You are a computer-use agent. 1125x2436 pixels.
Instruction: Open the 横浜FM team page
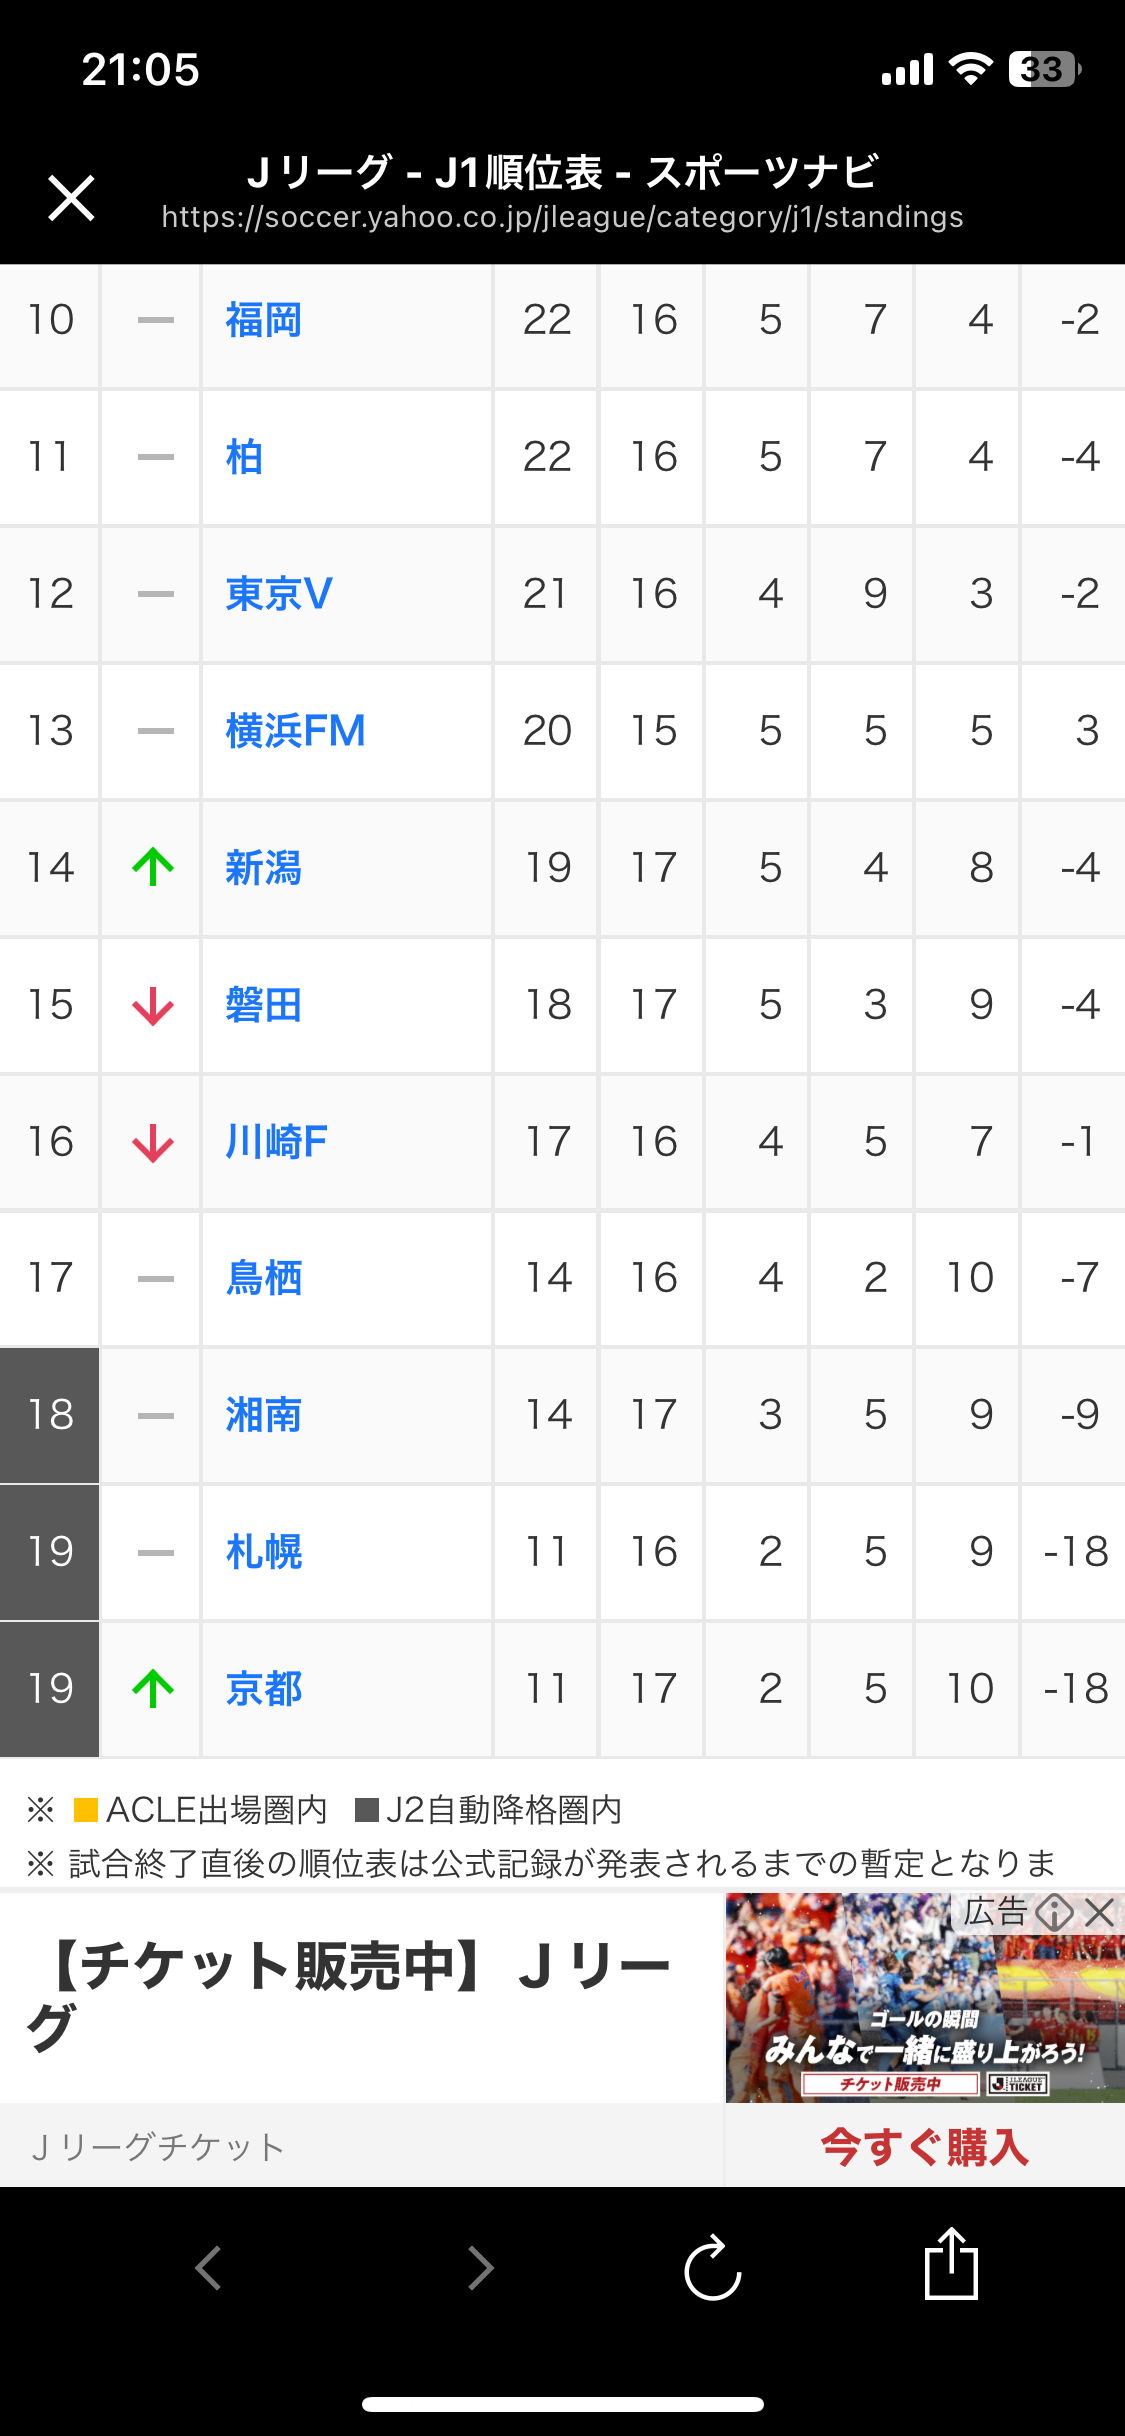click(295, 731)
